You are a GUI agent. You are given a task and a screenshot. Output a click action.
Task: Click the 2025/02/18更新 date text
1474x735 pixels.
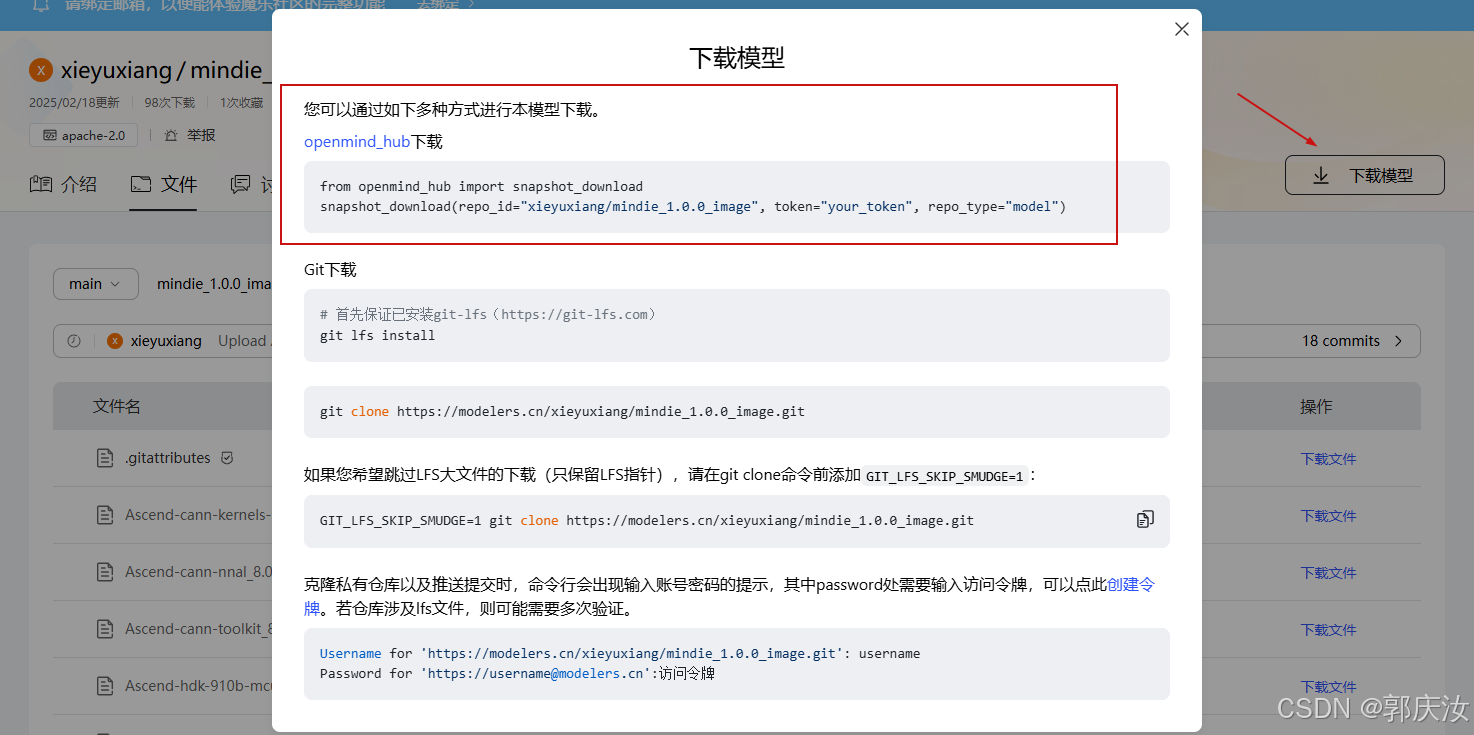click(x=74, y=103)
